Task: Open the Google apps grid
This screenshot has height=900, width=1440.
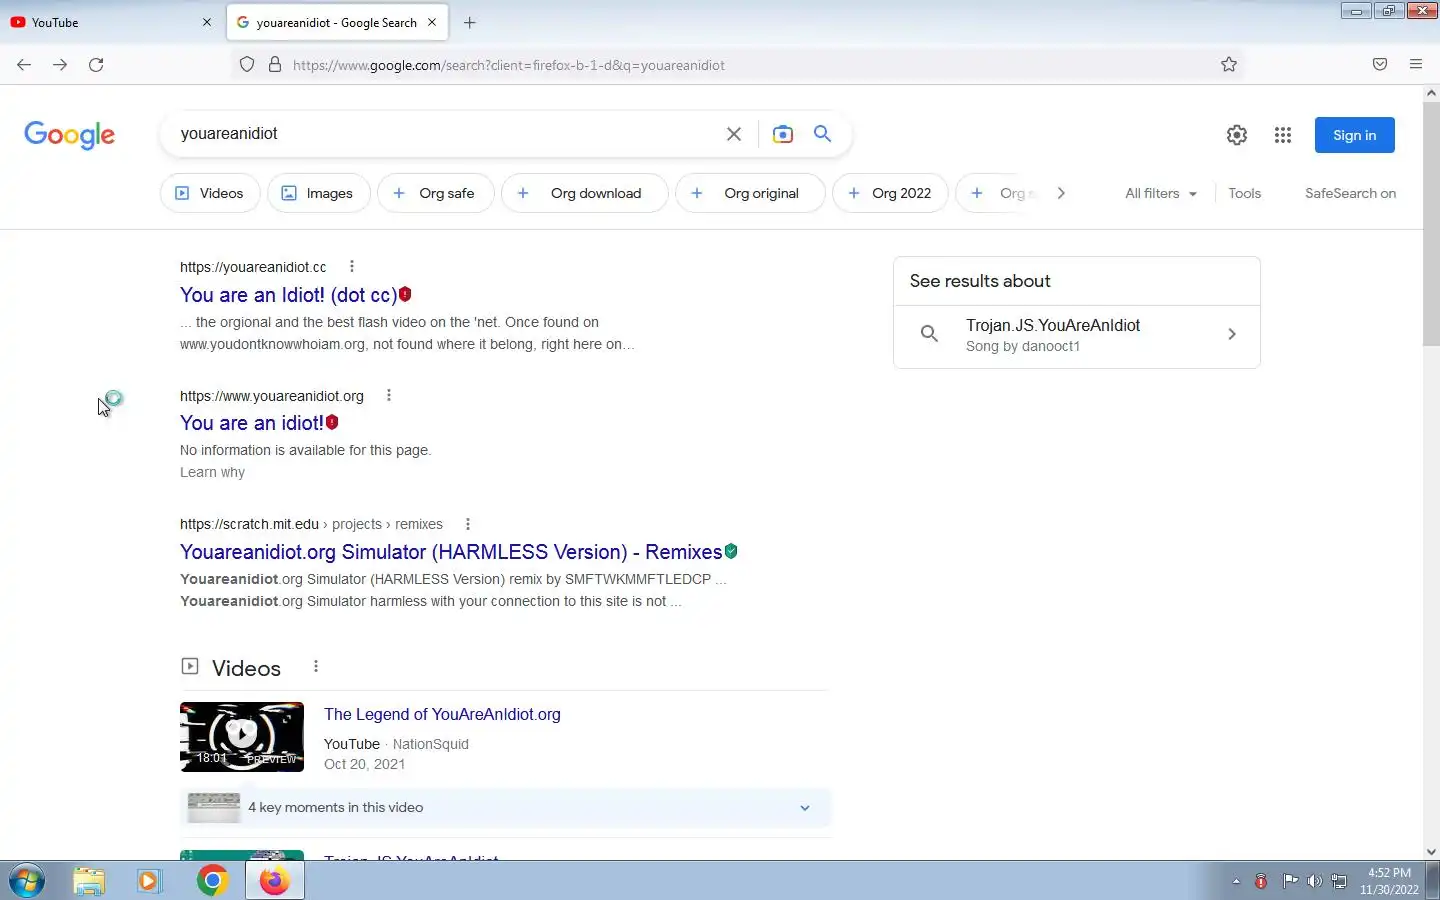Action: 1283,135
